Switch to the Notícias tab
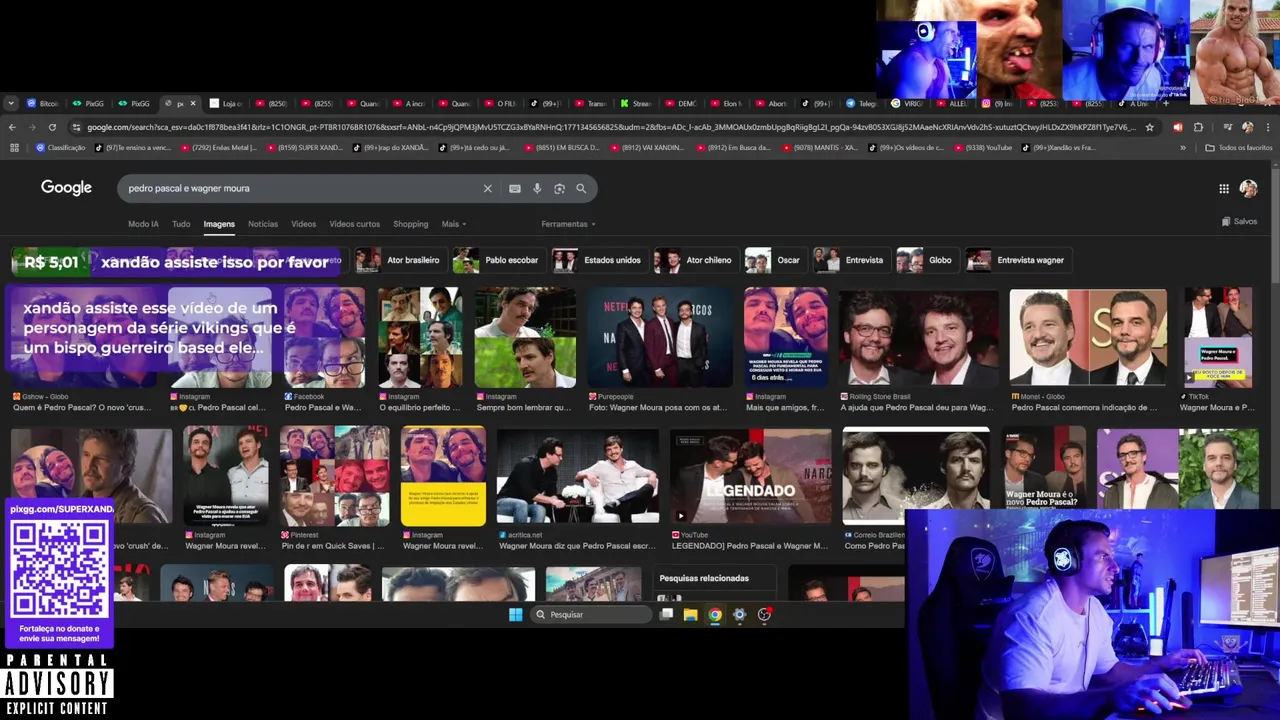 263,224
